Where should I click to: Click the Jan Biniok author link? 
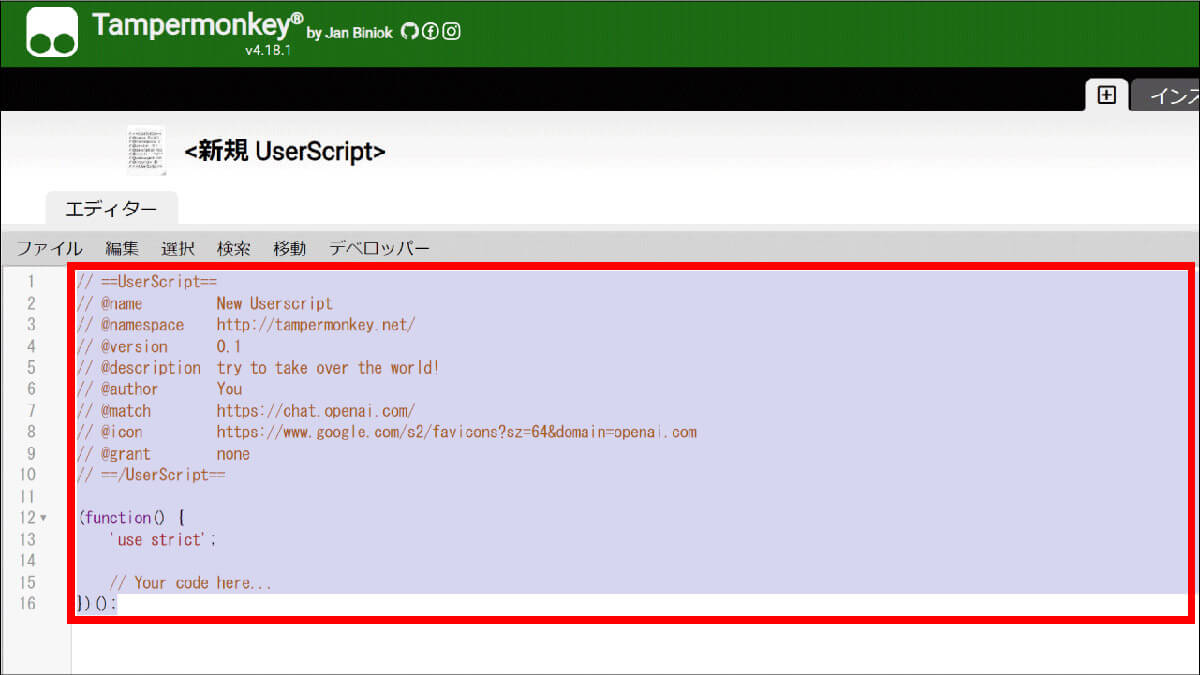(358, 33)
